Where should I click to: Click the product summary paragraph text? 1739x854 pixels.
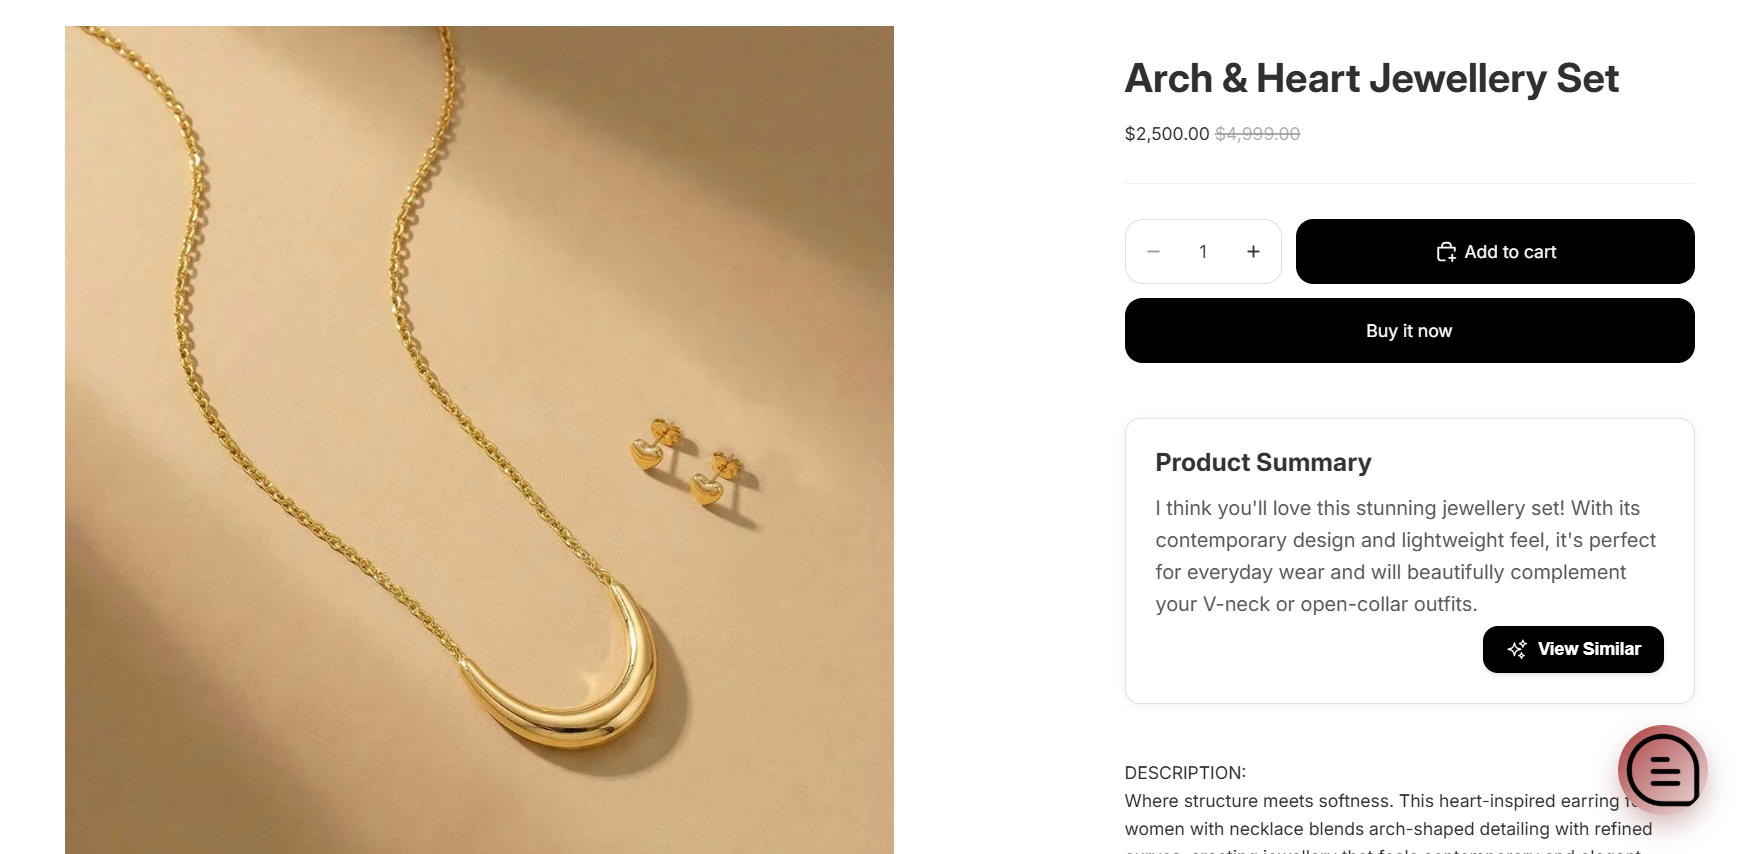point(1405,556)
